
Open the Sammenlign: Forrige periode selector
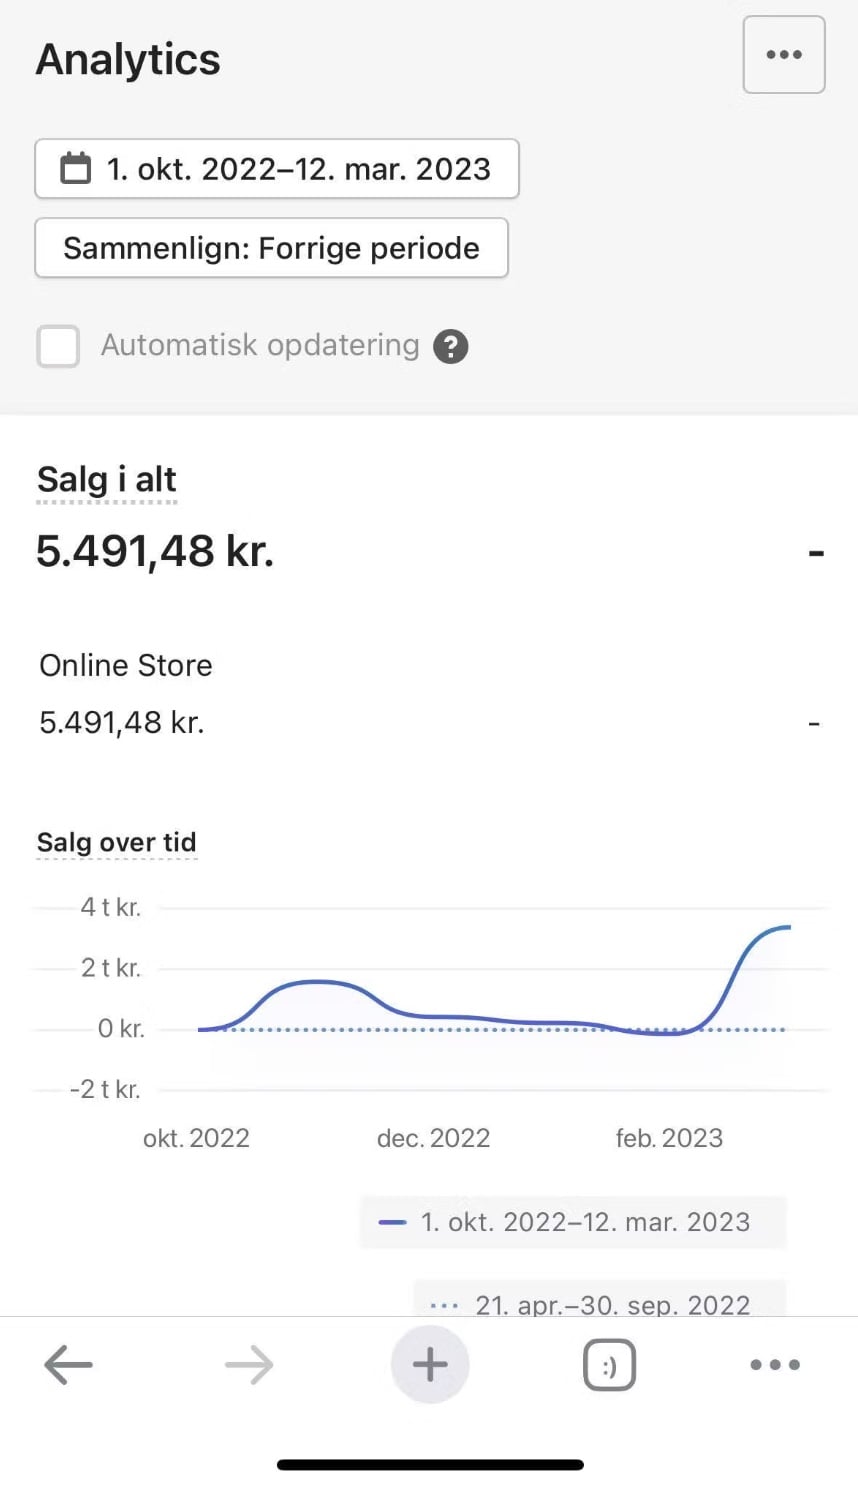271,248
